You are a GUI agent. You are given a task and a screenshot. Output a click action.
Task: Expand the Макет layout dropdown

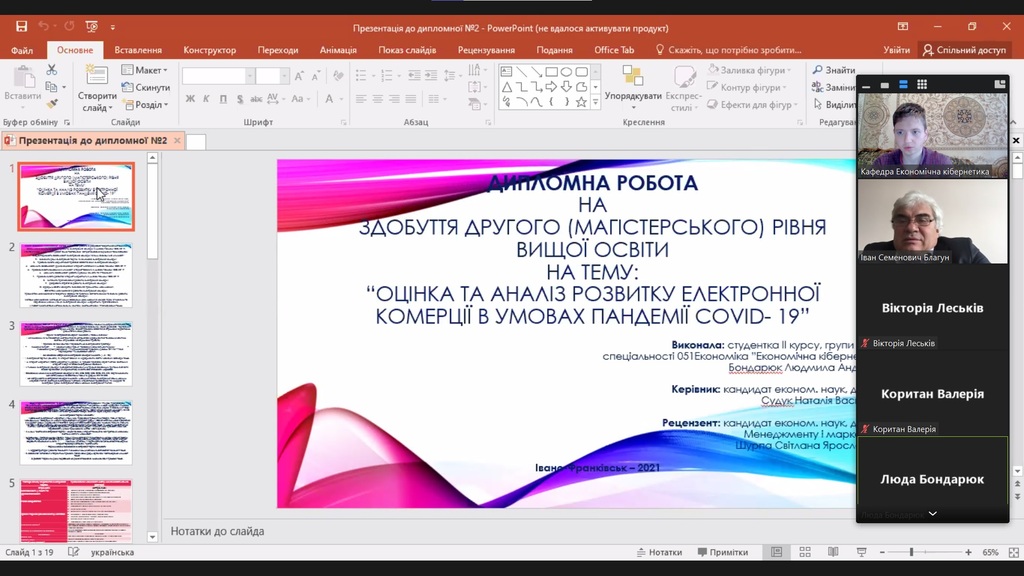coord(145,70)
